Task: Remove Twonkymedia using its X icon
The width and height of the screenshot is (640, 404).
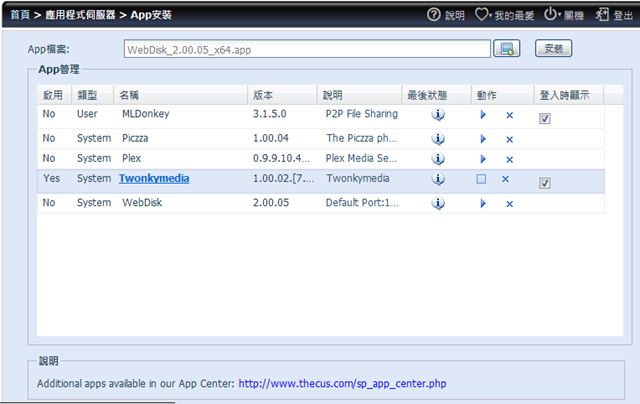Action: (505, 179)
